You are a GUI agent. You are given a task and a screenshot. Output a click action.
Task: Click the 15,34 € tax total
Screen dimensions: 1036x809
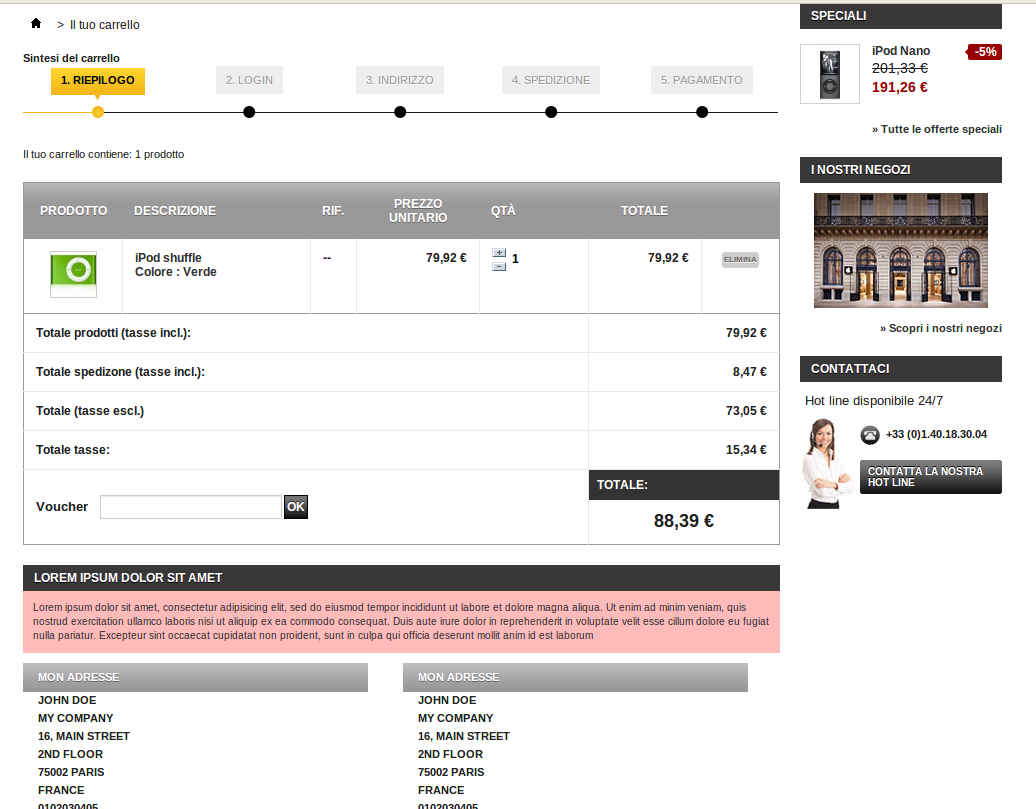tap(746, 450)
